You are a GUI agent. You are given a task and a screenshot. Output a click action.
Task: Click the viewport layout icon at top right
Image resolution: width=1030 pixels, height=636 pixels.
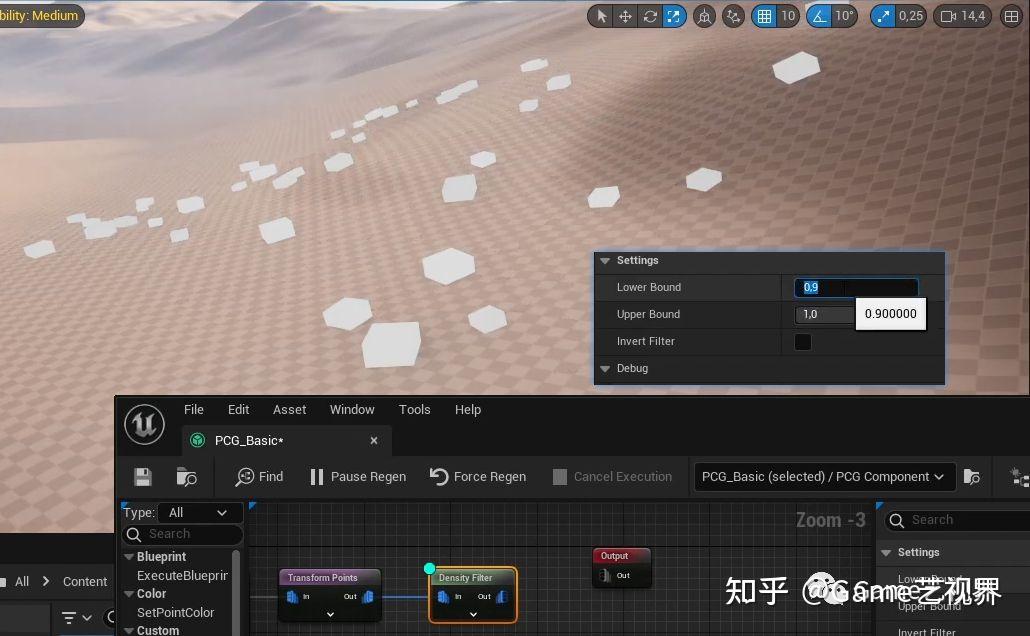(x=1011, y=16)
